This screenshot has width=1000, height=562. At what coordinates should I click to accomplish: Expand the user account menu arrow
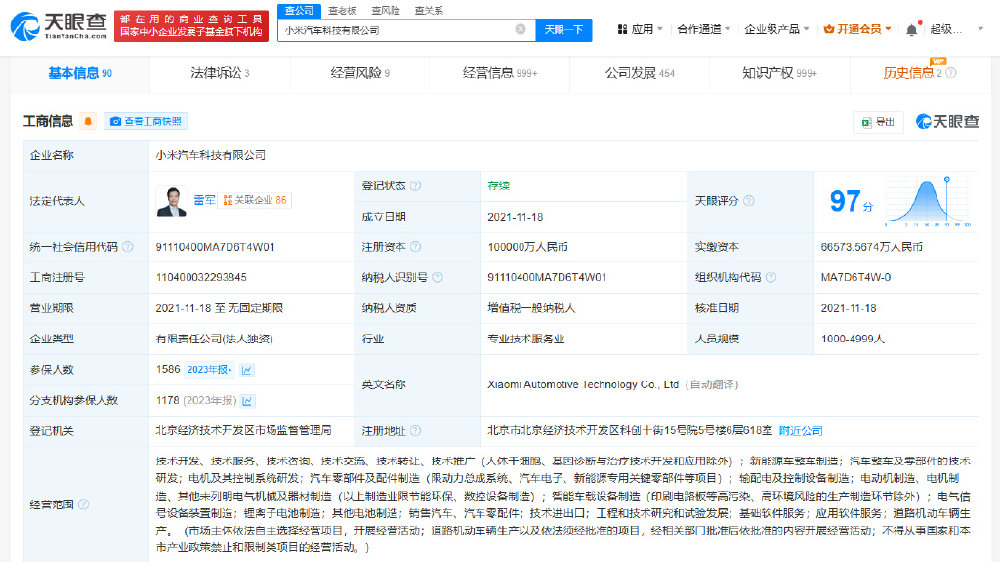point(980,29)
